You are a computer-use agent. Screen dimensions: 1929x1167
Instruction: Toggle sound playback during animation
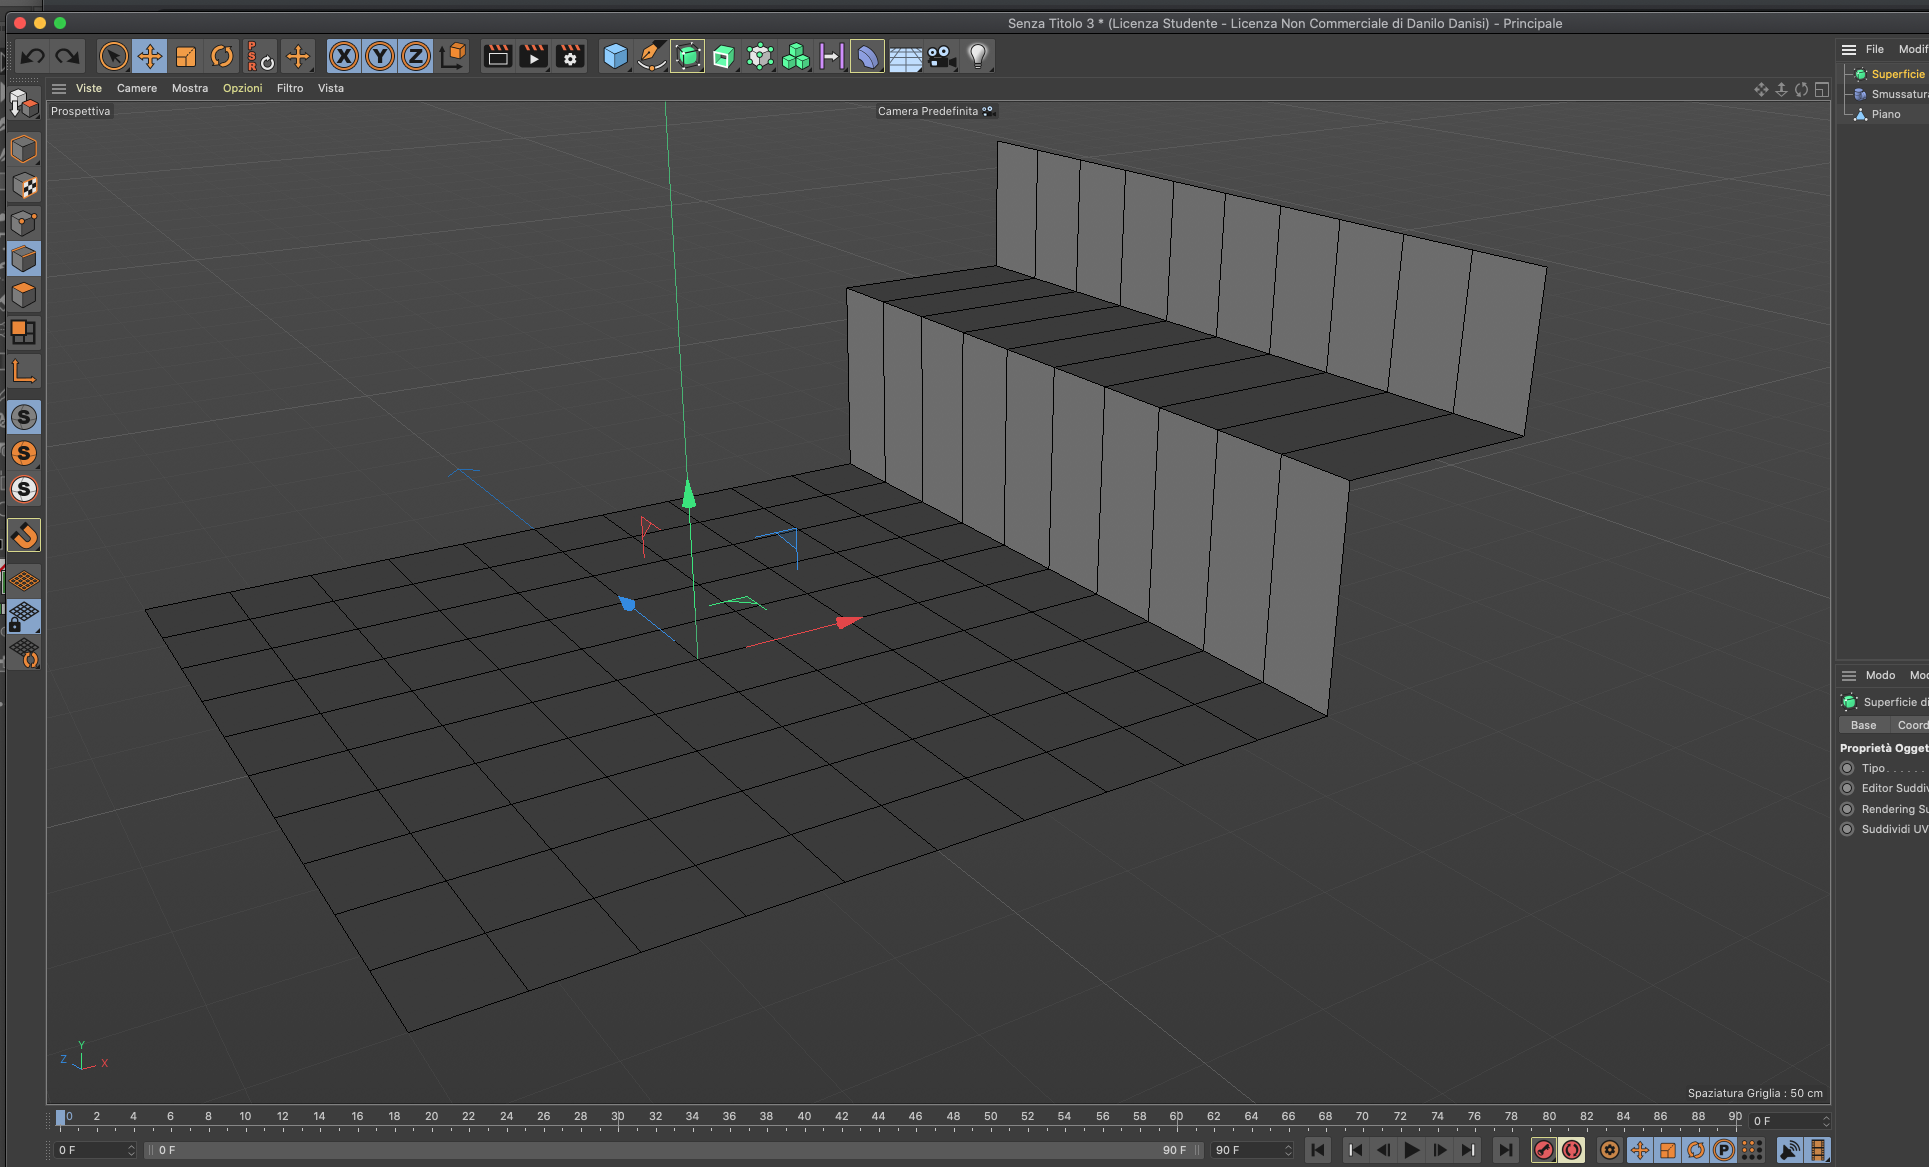pos(1789,1150)
